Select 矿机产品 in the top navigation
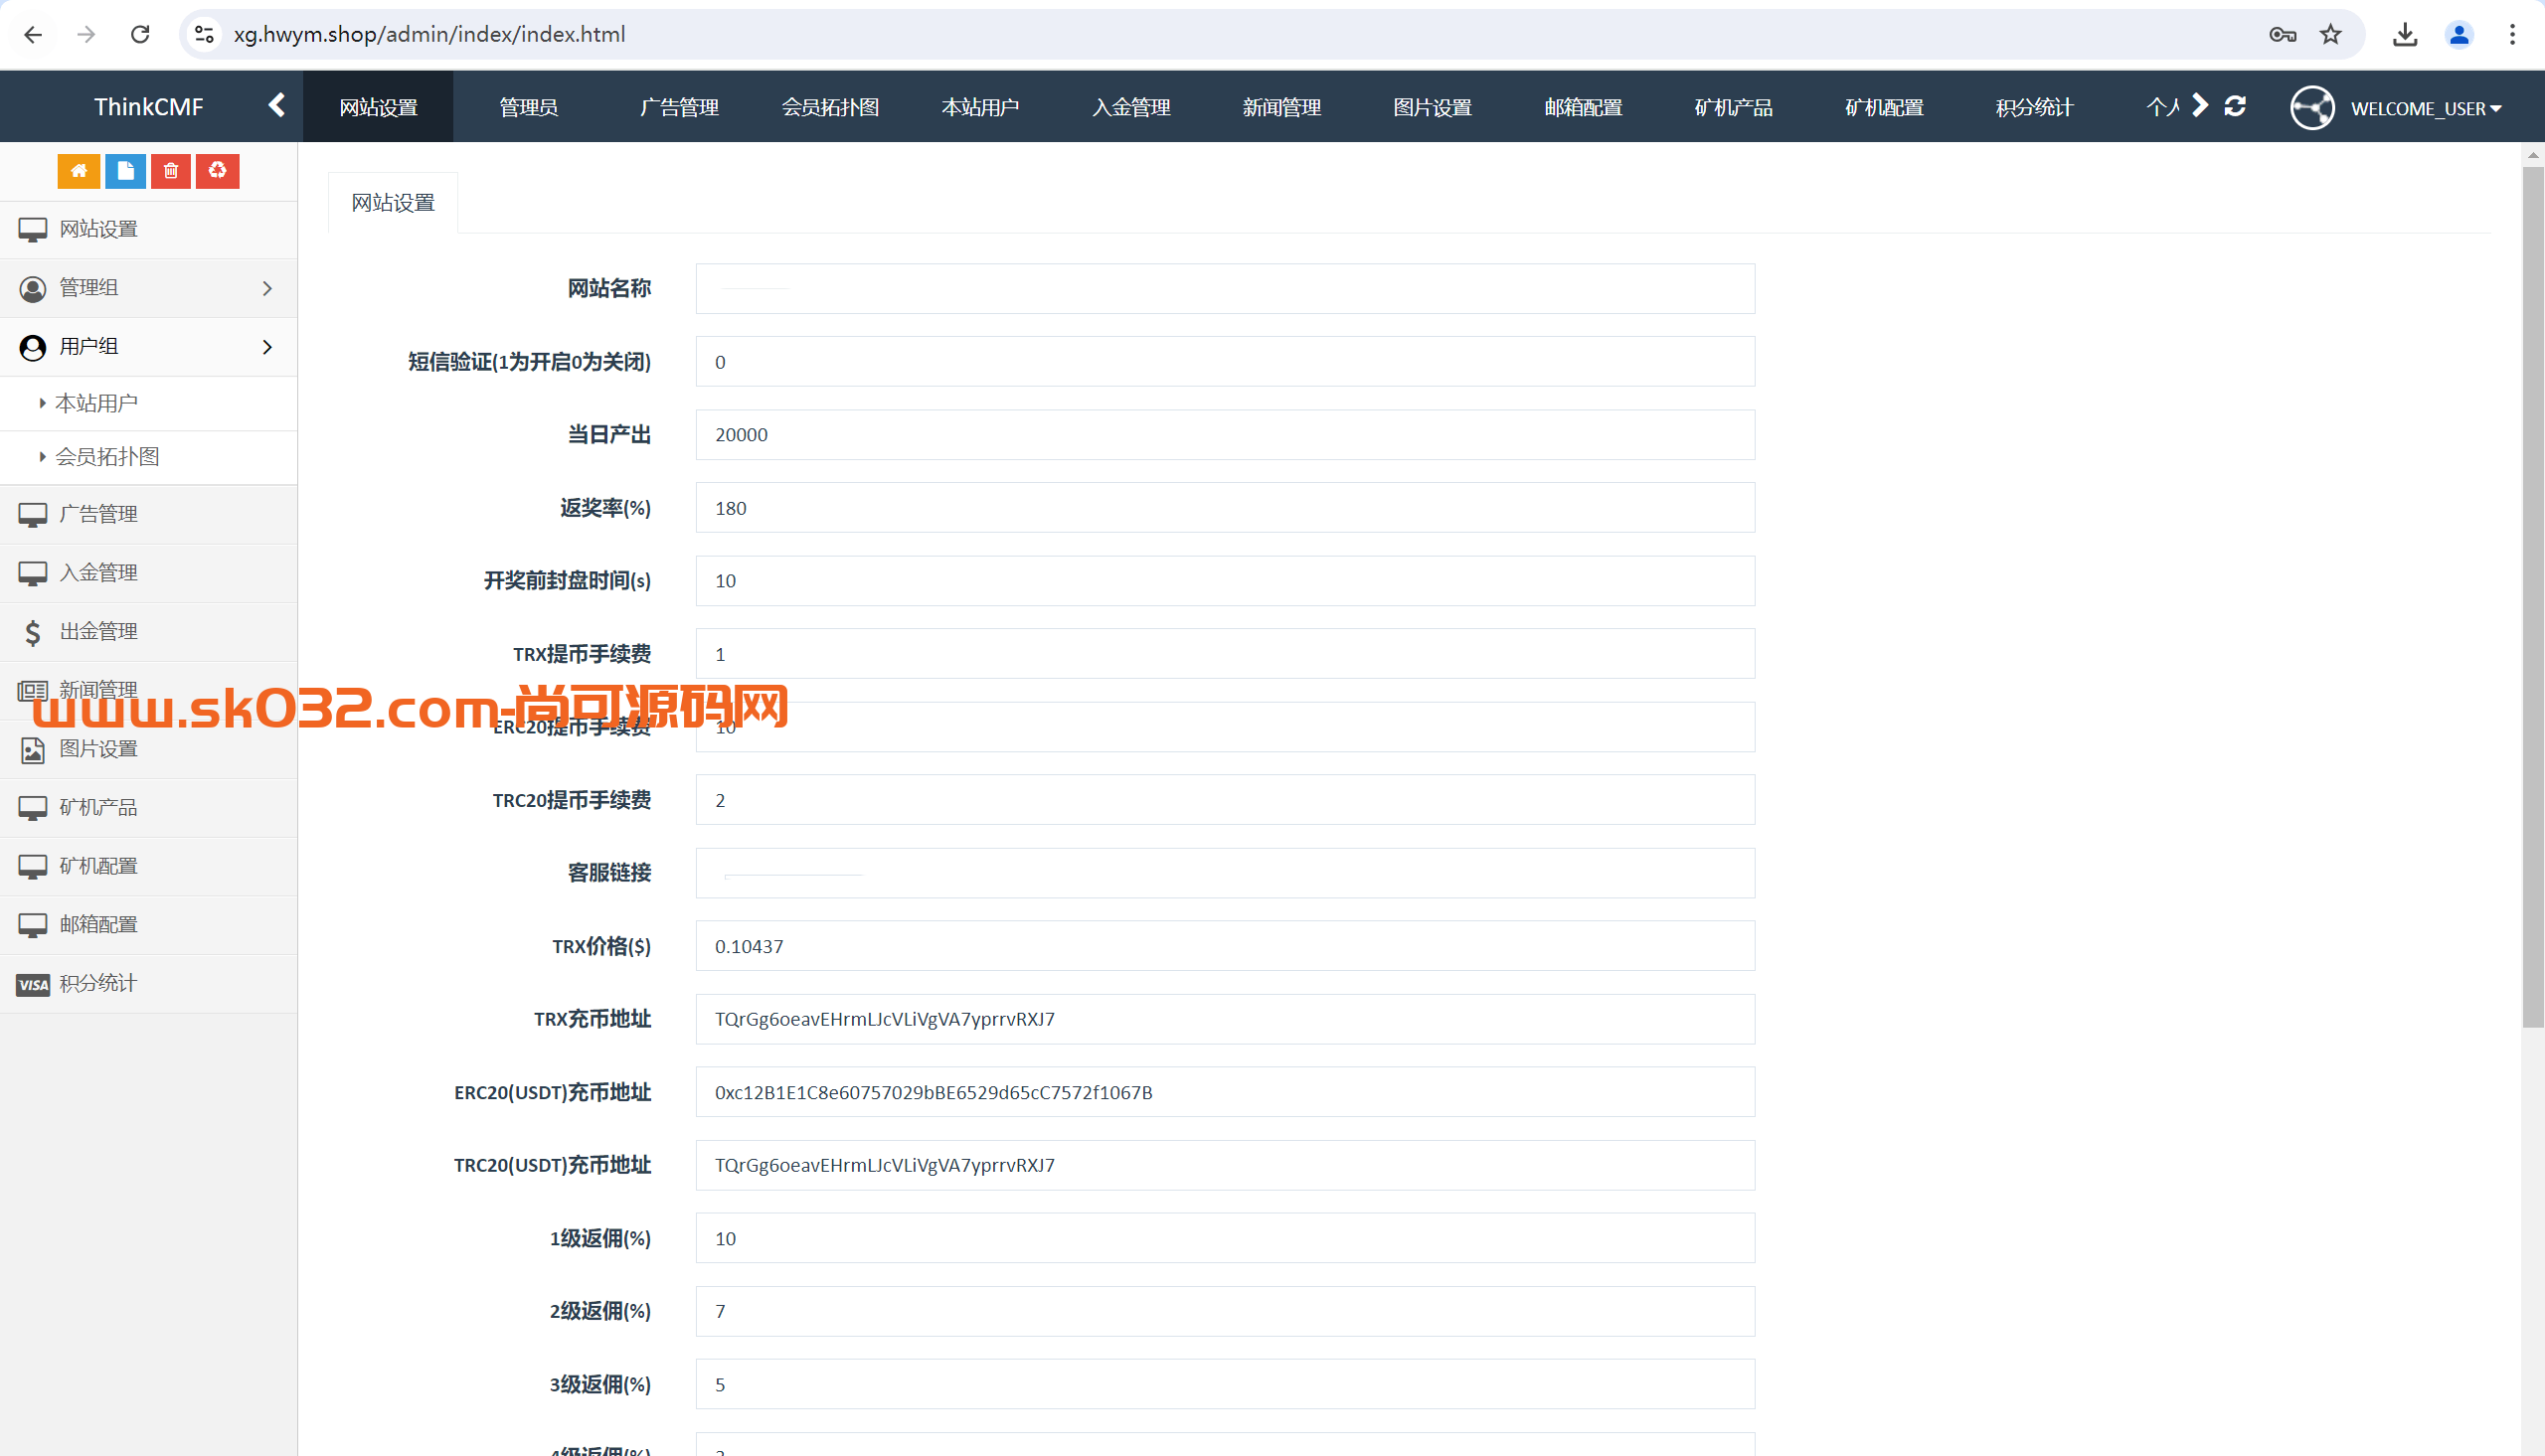 [1733, 107]
